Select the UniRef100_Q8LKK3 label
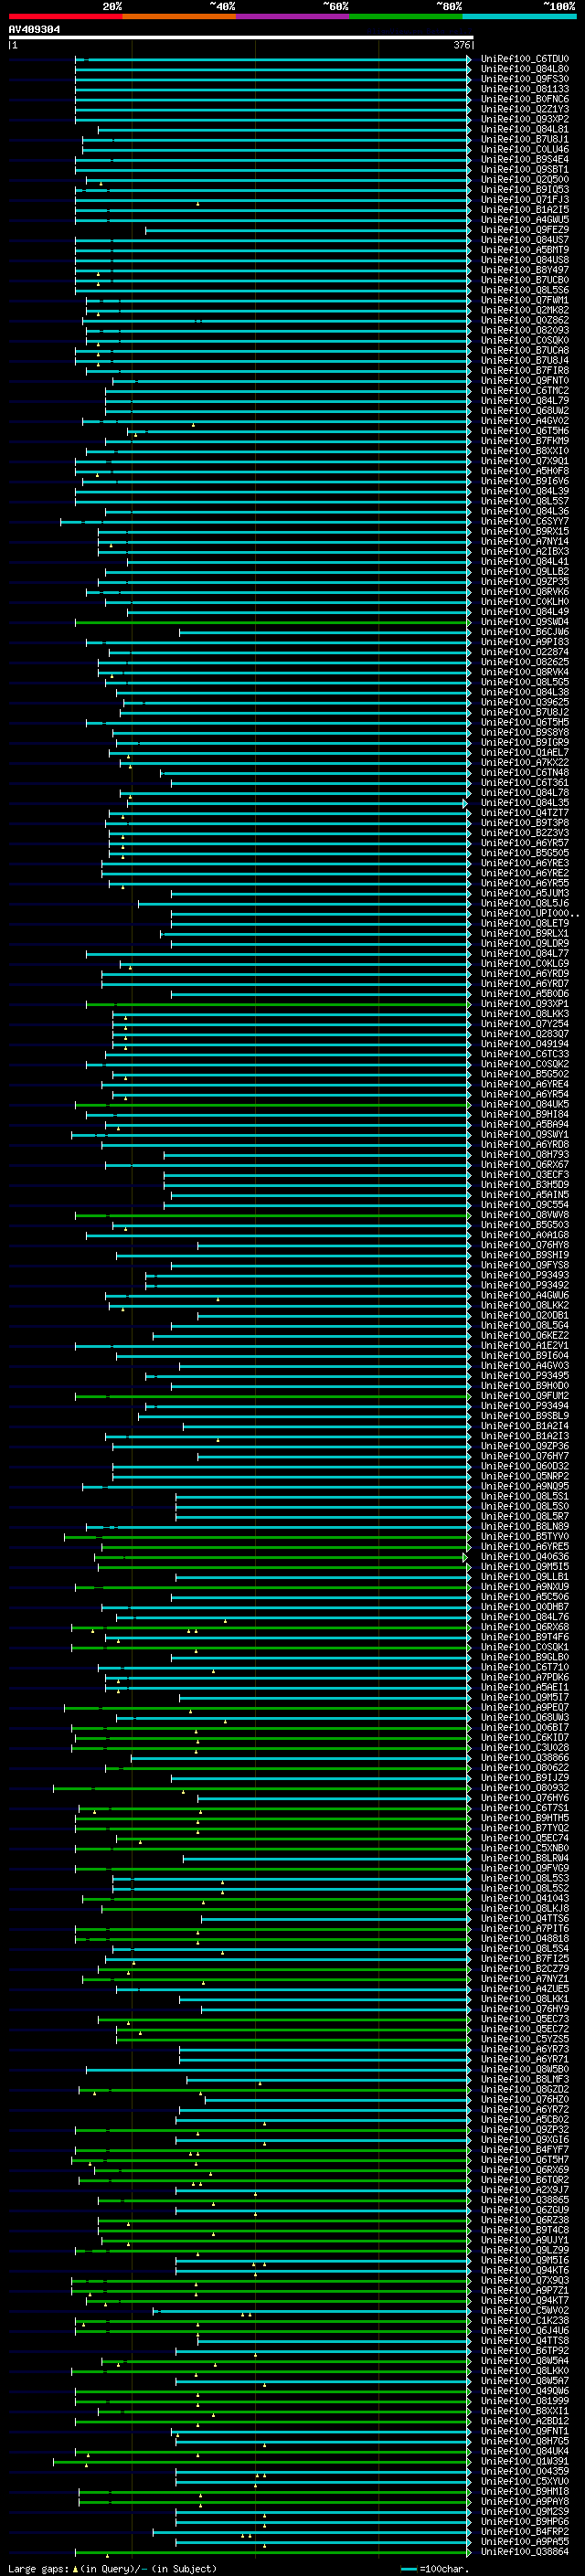 click(x=524, y=1013)
